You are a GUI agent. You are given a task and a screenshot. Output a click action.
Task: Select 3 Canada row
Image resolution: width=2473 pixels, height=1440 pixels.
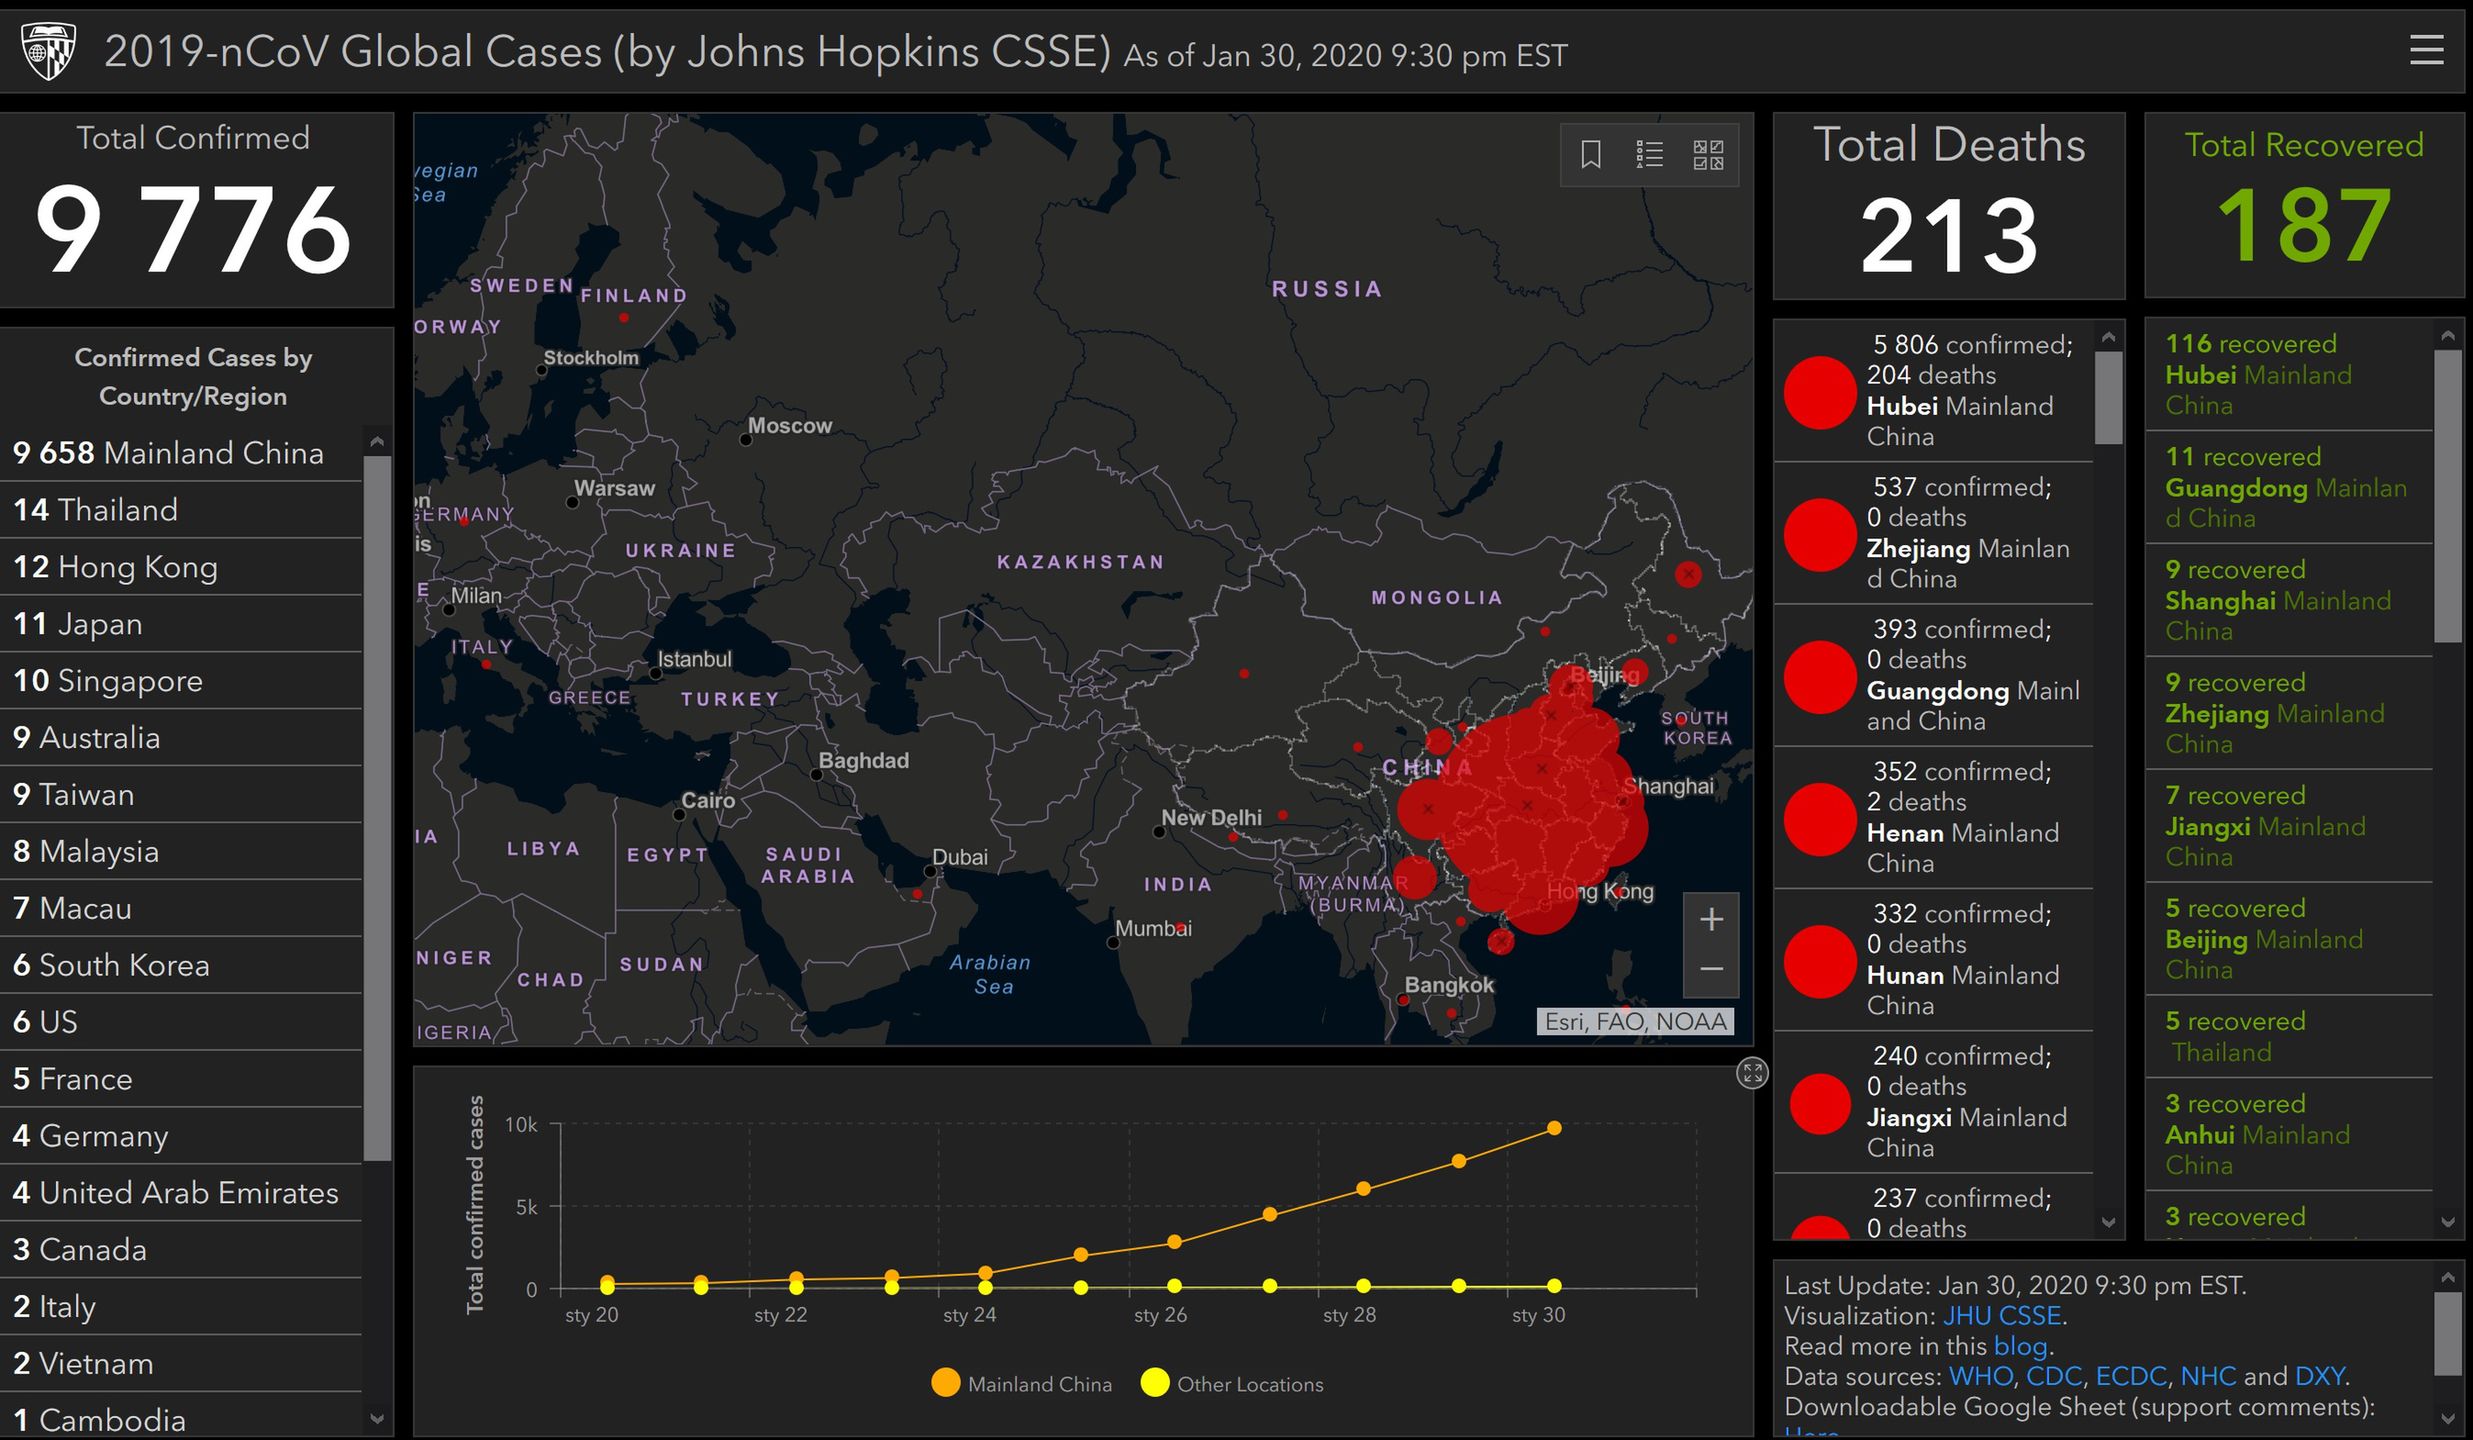[x=181, y=1250]
